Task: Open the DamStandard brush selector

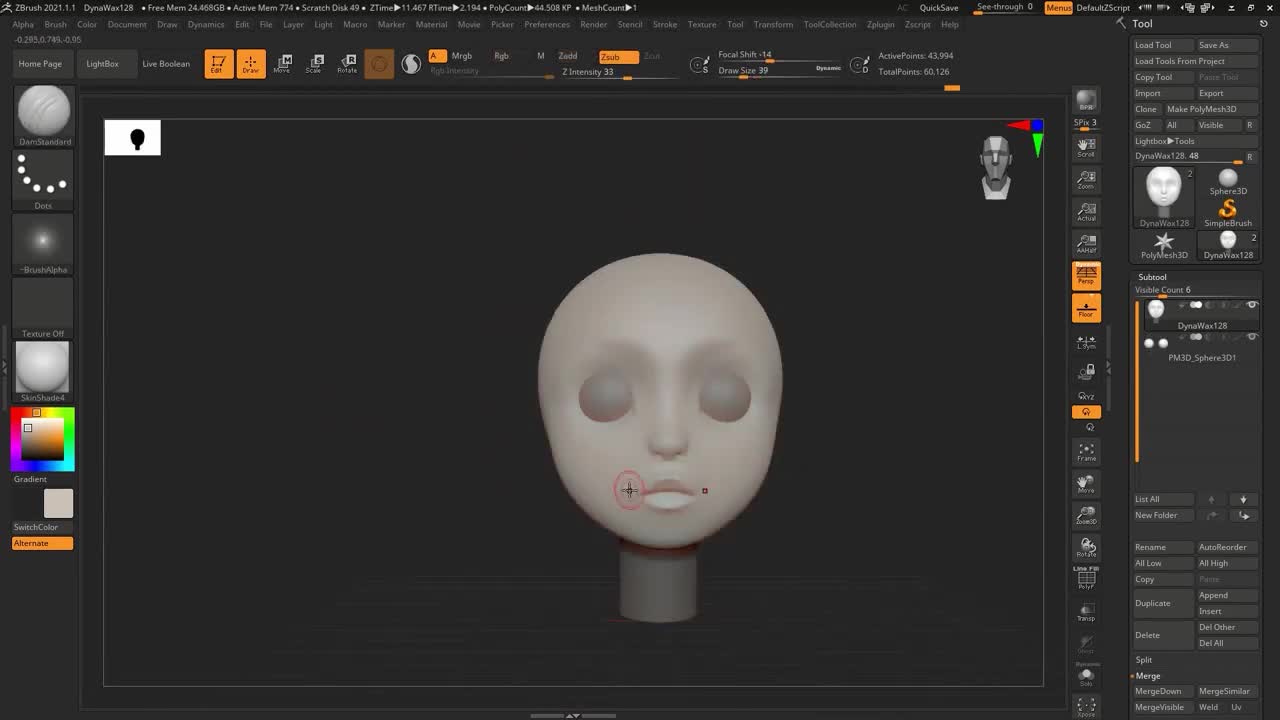Action: click(x=44, y=116)
